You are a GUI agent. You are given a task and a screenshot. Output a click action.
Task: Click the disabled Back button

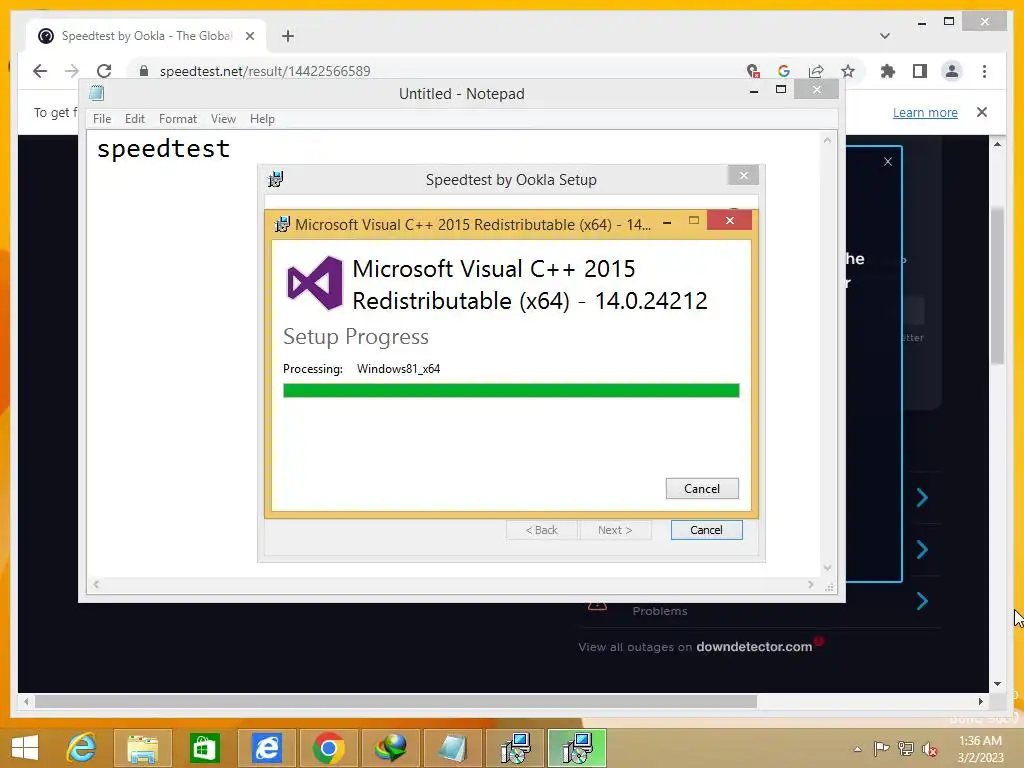(x=542, y=530)
